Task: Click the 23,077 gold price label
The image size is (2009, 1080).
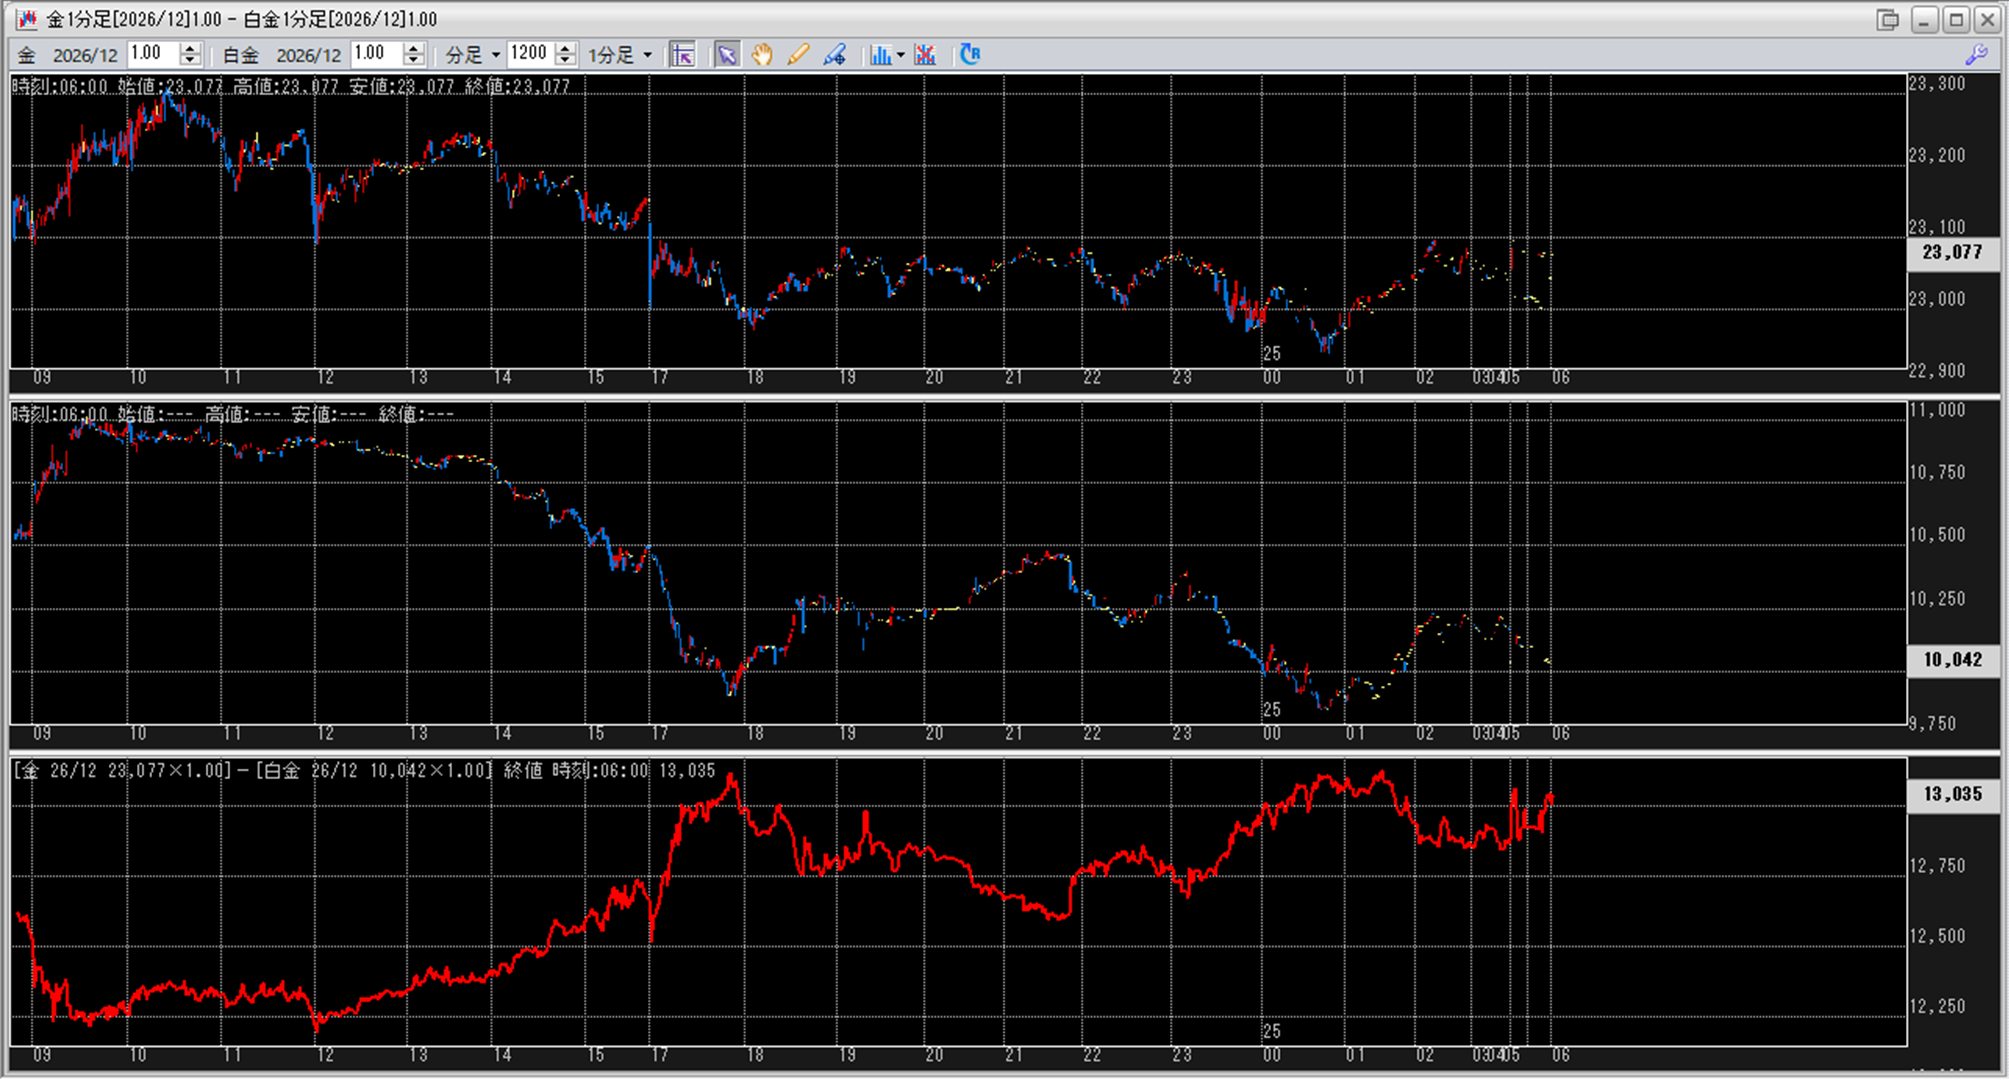Action: [1951, 252]
